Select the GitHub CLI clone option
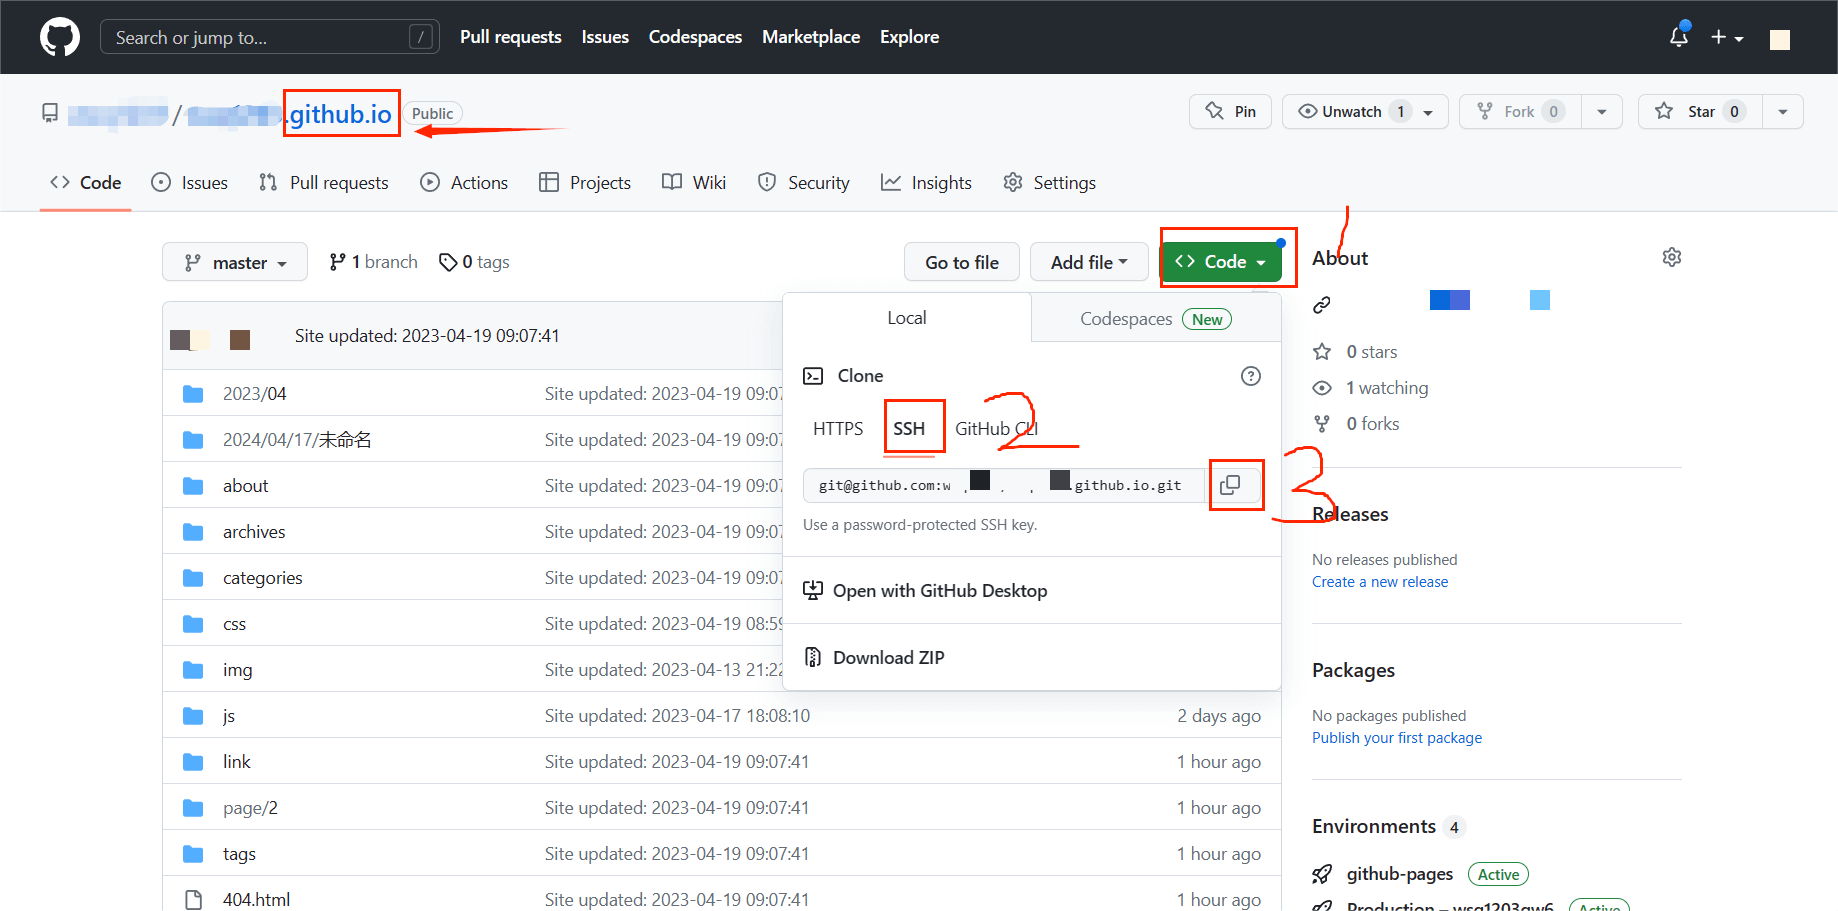Viewport: 1838px width, 911px height. (997, 428)
